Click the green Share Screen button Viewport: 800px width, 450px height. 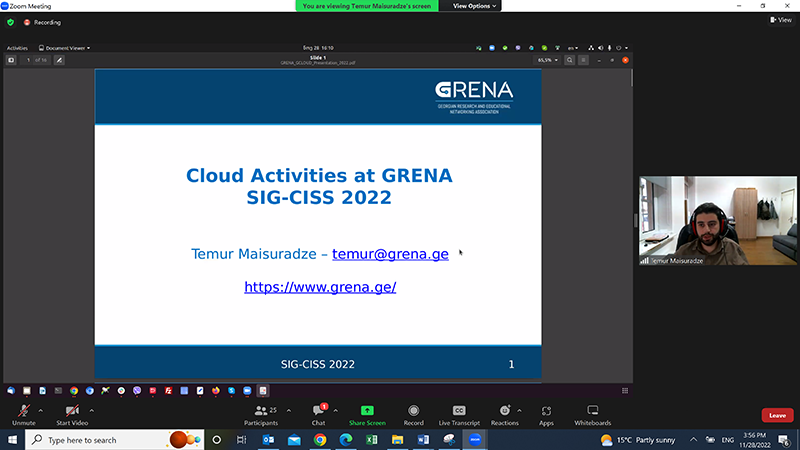coord(367,415)
